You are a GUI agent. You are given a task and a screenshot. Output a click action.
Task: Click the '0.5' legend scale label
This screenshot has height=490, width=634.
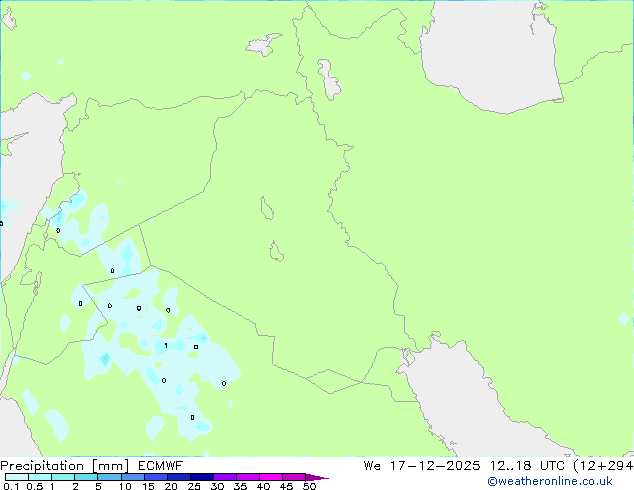tap(35, 486)
